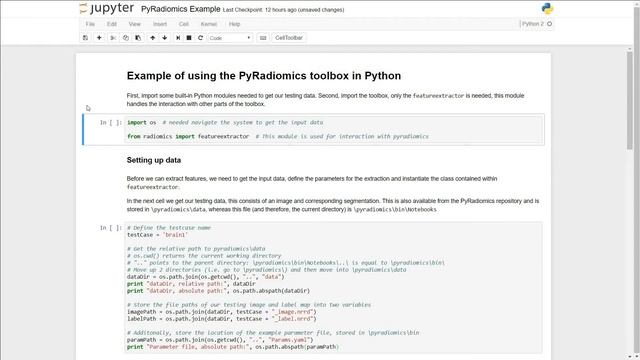
Task: Click the dataDir os.path.join code line
Action: coord(206,277)
